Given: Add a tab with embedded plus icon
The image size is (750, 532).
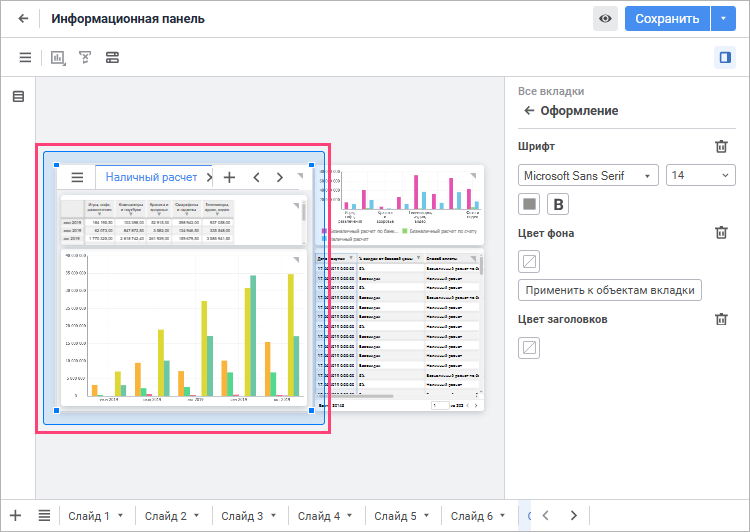Looking at the screenshot, I should click(230, 177).
